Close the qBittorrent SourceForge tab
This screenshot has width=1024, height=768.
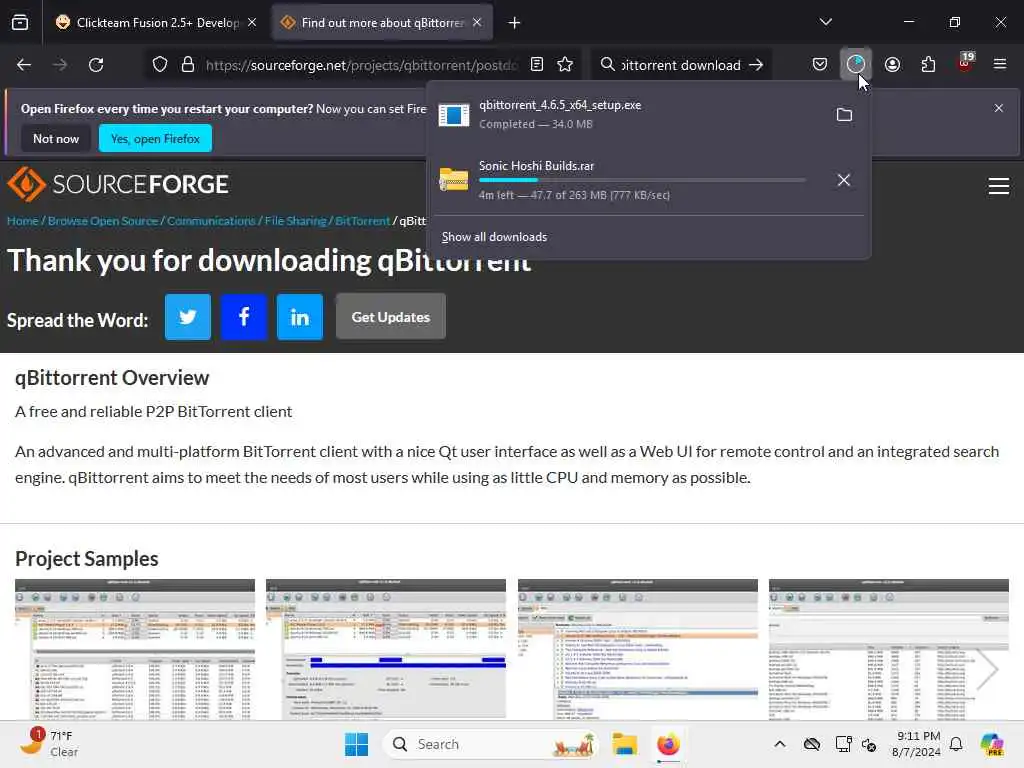tap(477, 22)
